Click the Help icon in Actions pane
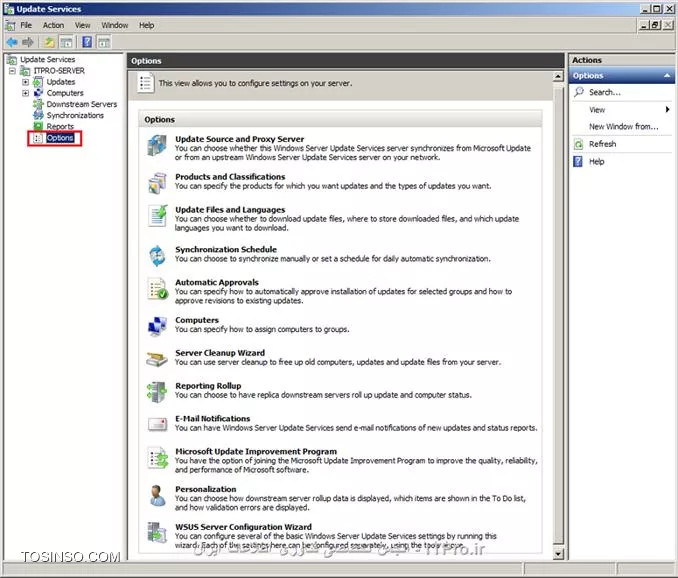 pos(578,161)
